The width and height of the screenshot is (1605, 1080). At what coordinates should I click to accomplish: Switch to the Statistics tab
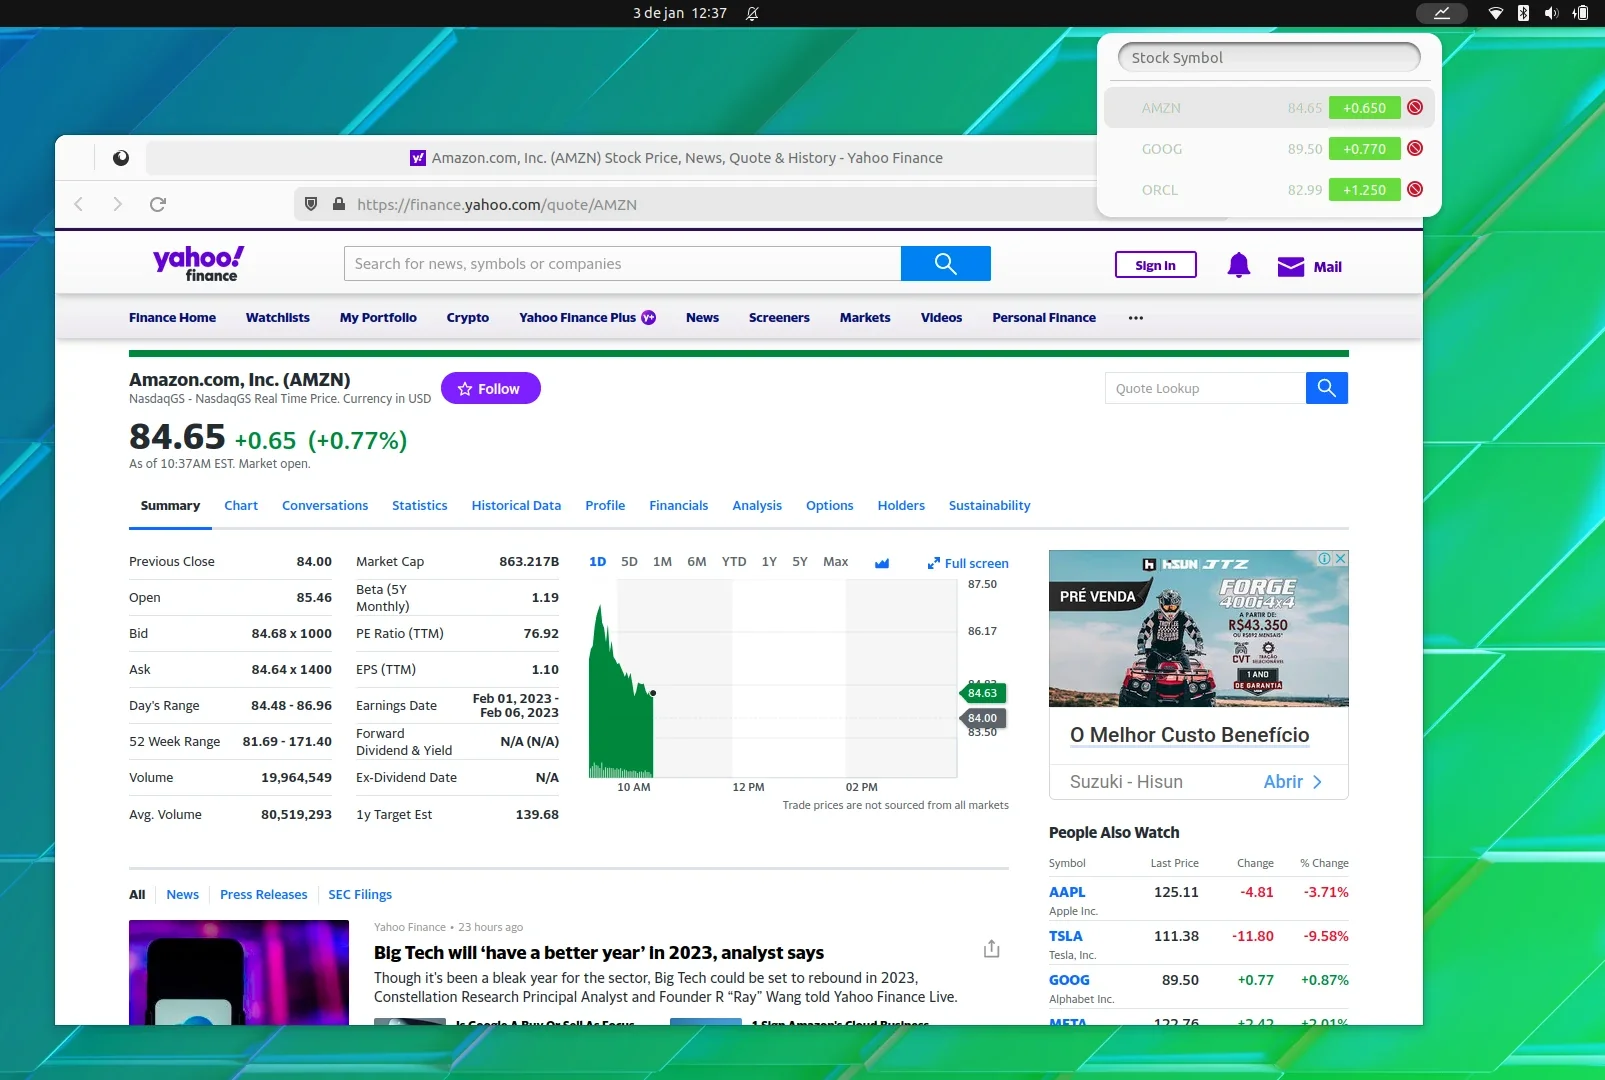[x=420, y=505]
